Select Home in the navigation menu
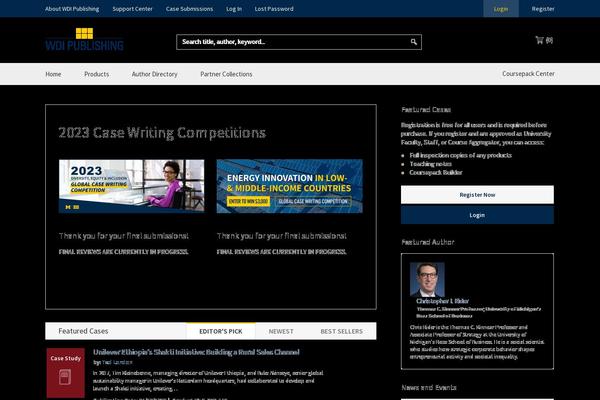 point(53,74)
